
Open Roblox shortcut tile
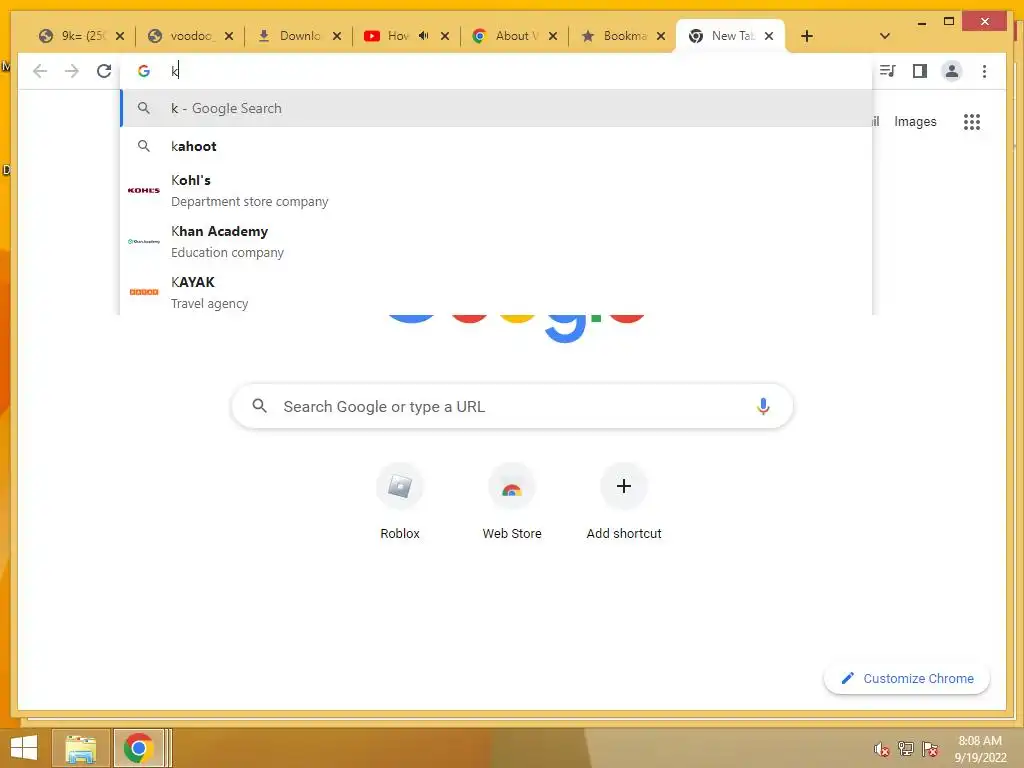(400, 502)
